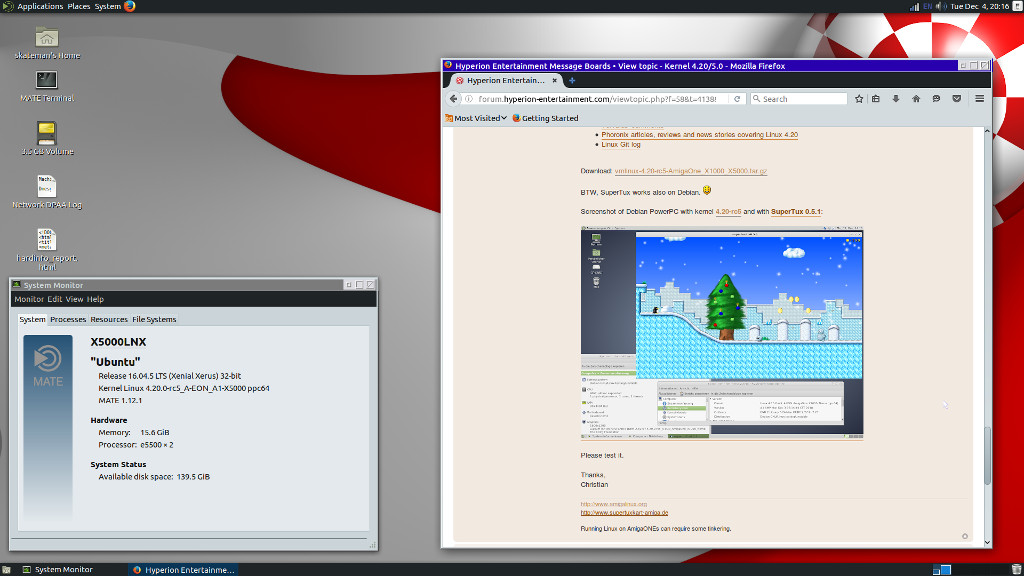1024x576 pixels.
Task: Click the show desktop icon in bottom panel
Action: [x=6, y=569]
